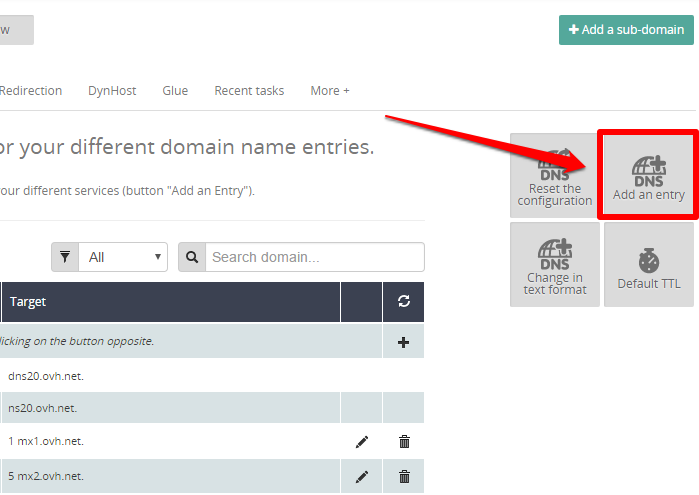Switch to the DynHost tab
Viewport: 699px width, 495px height.
pyautogui.click(x=112, y=91)
